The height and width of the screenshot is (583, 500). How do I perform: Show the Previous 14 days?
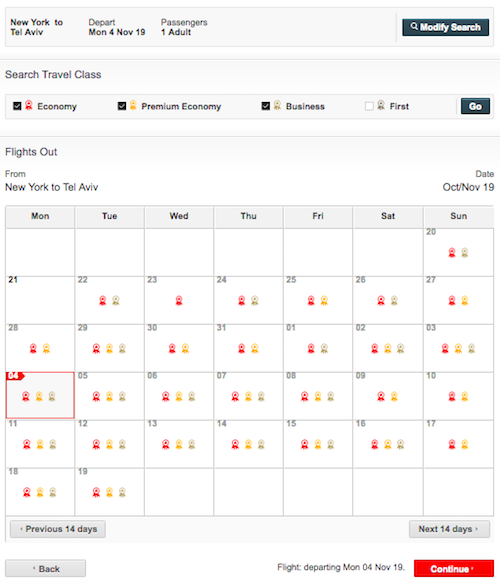point(58,529)
